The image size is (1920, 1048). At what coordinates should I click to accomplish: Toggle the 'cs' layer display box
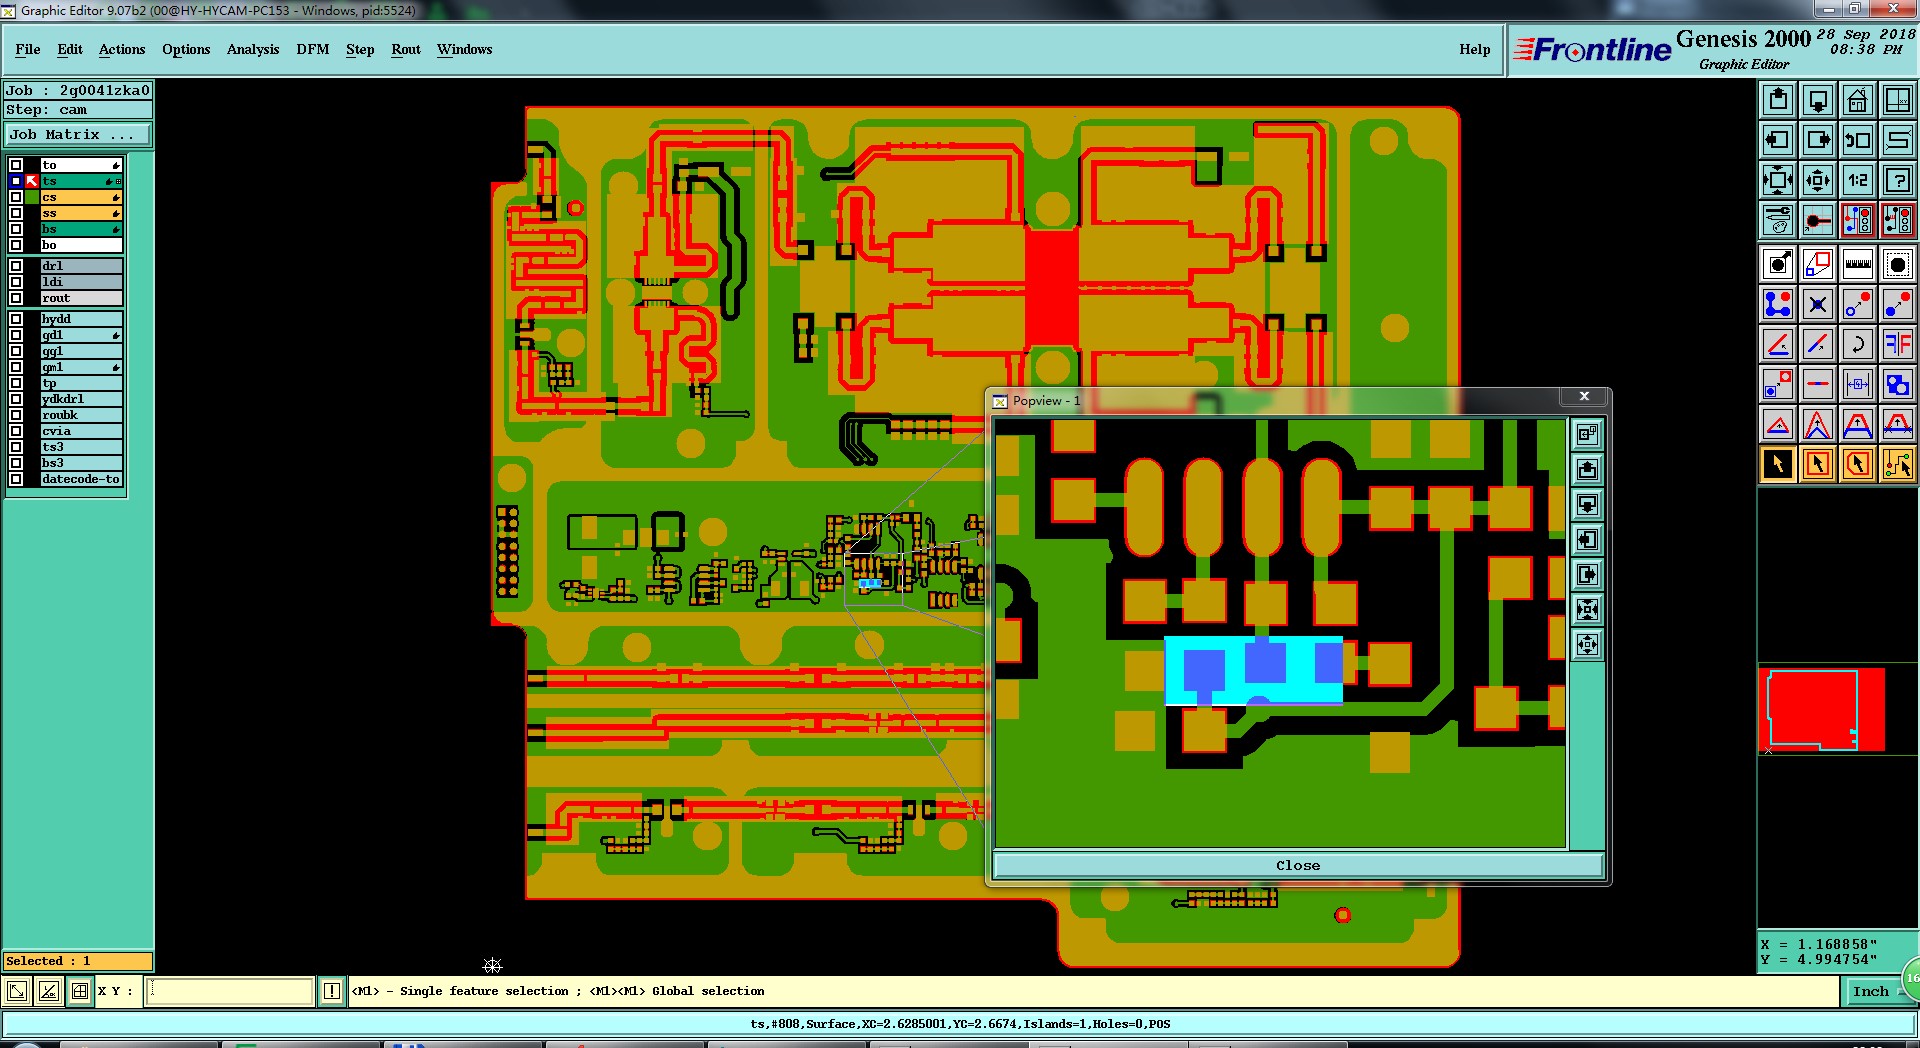click(x=16, y=197)
